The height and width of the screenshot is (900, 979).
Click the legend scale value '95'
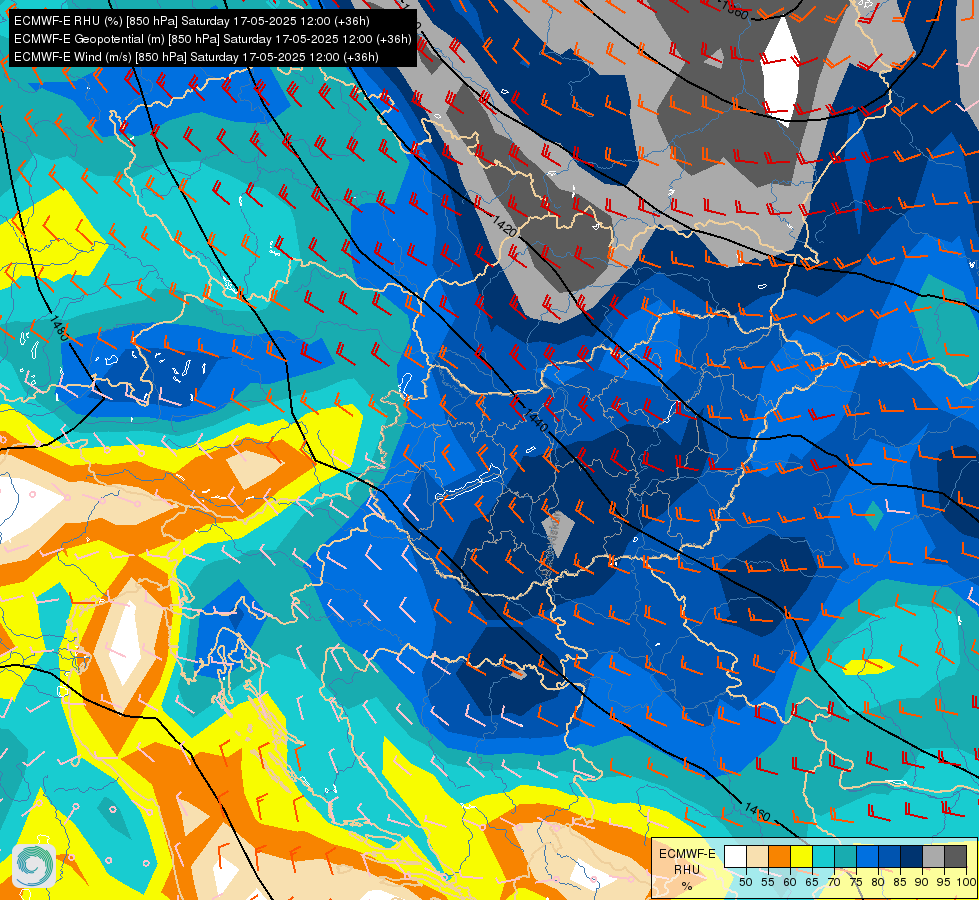tap(944, 883)
